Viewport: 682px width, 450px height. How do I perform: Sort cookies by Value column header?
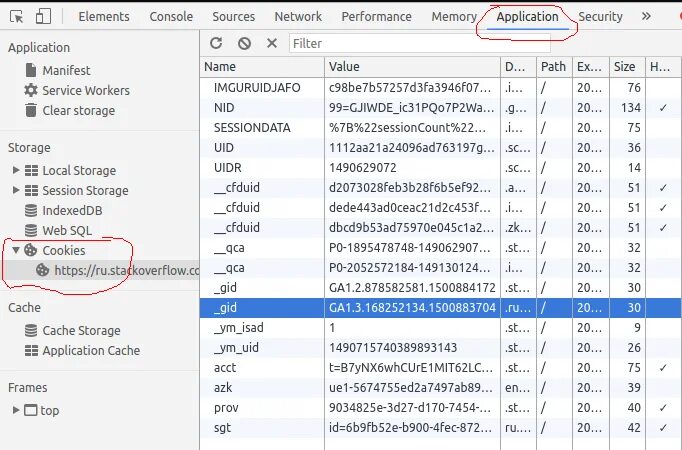pos(412,67)
